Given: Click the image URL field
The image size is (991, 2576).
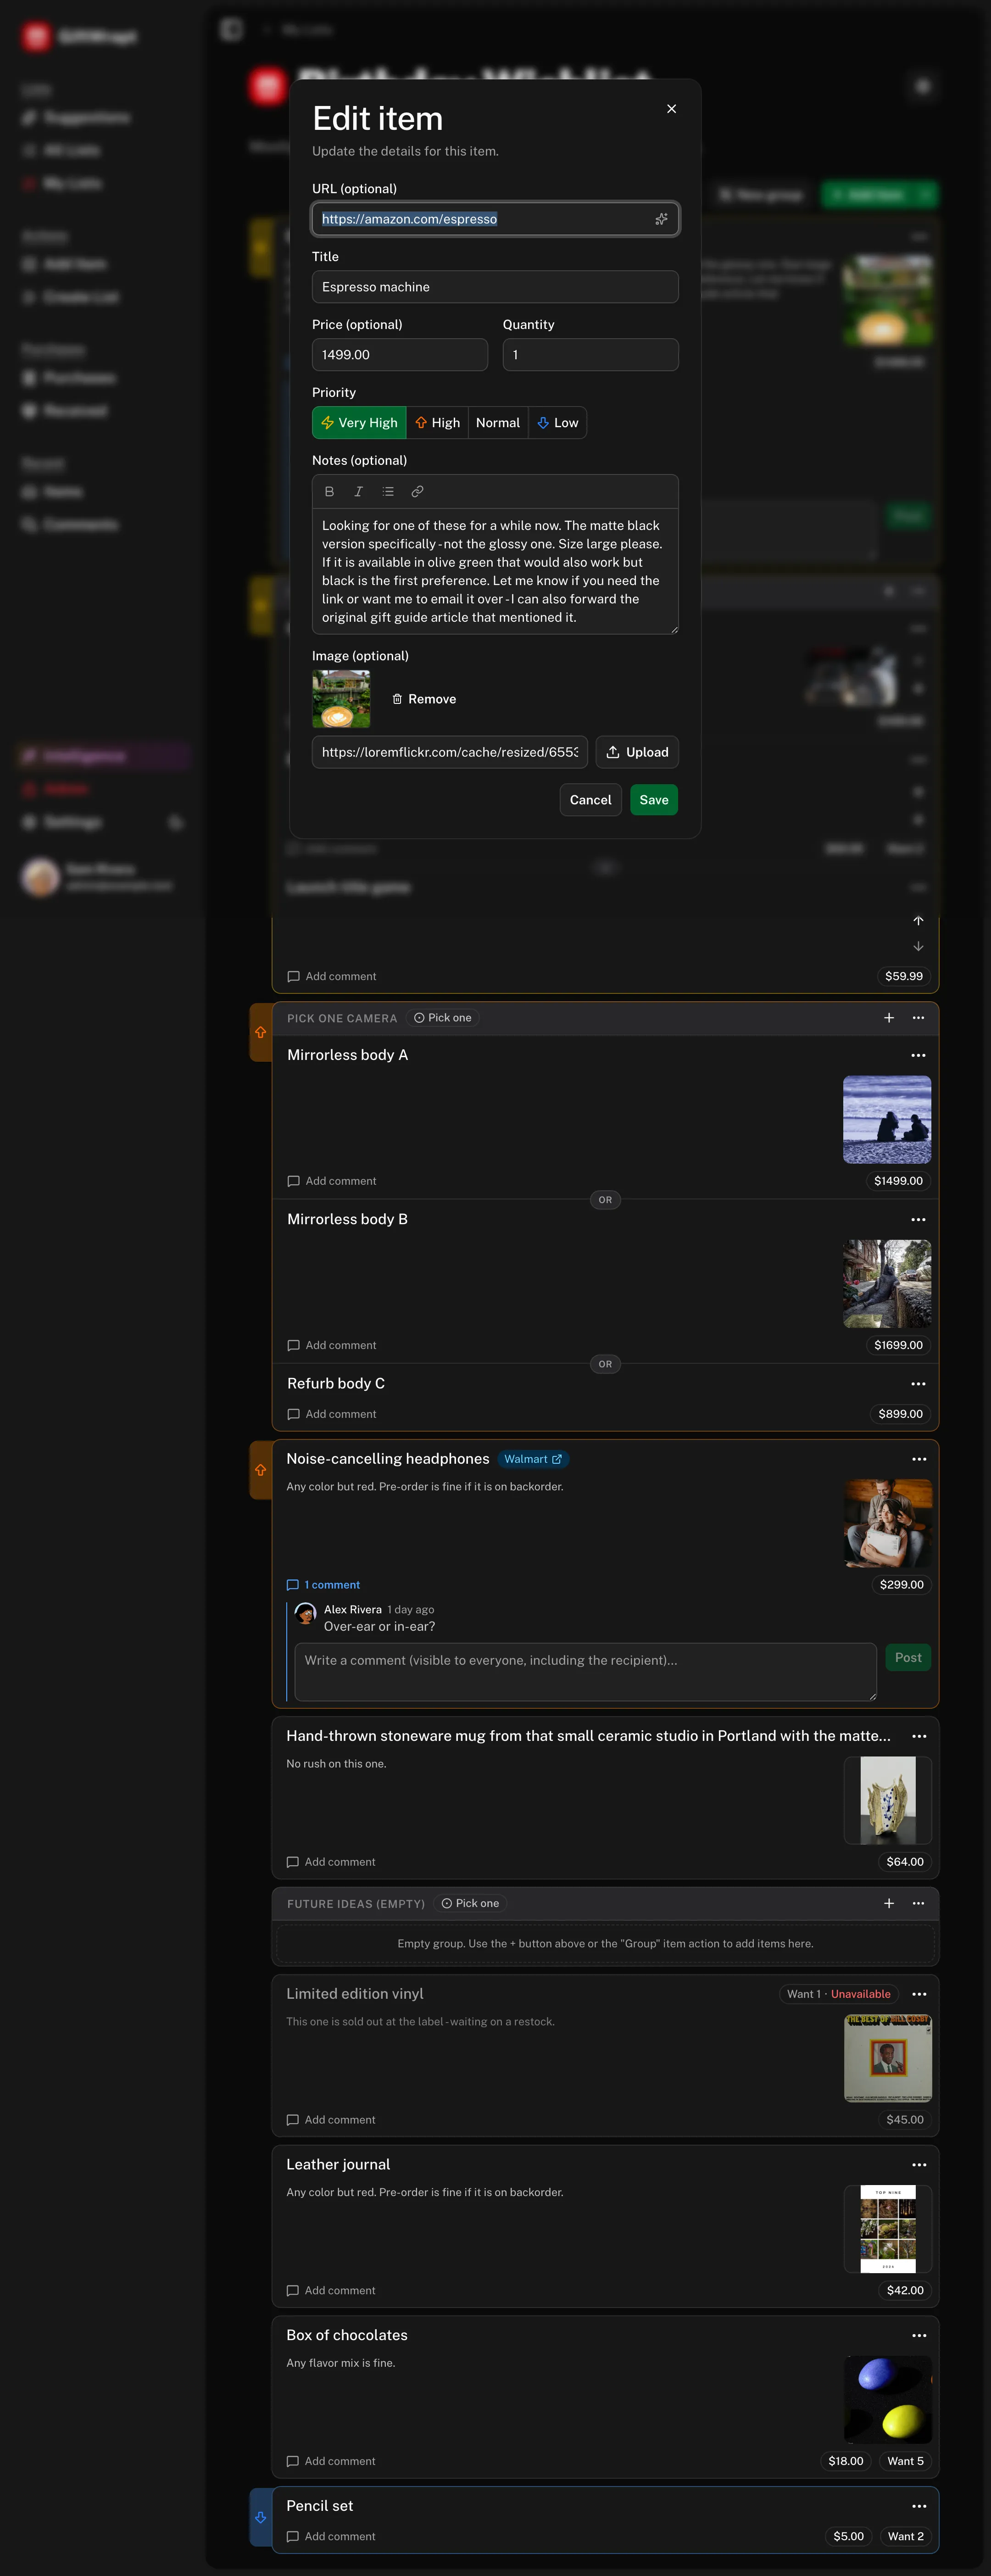Looking at the screenshot, I should (x=450, y=752).
